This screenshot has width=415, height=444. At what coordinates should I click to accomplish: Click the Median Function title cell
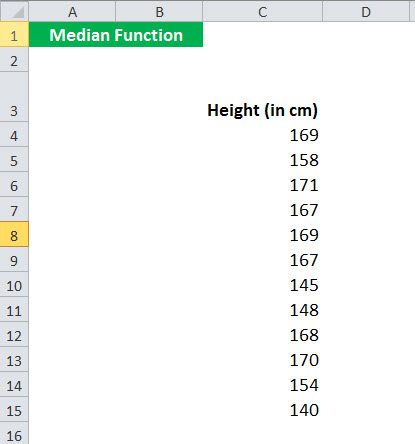(116, 34)
